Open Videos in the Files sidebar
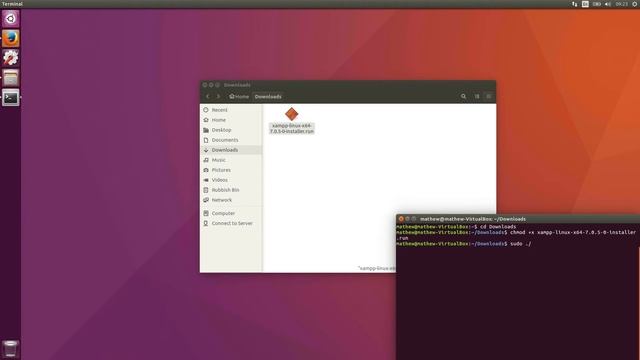Viewport: 640px width, 360px height. [x=231, y=180]
